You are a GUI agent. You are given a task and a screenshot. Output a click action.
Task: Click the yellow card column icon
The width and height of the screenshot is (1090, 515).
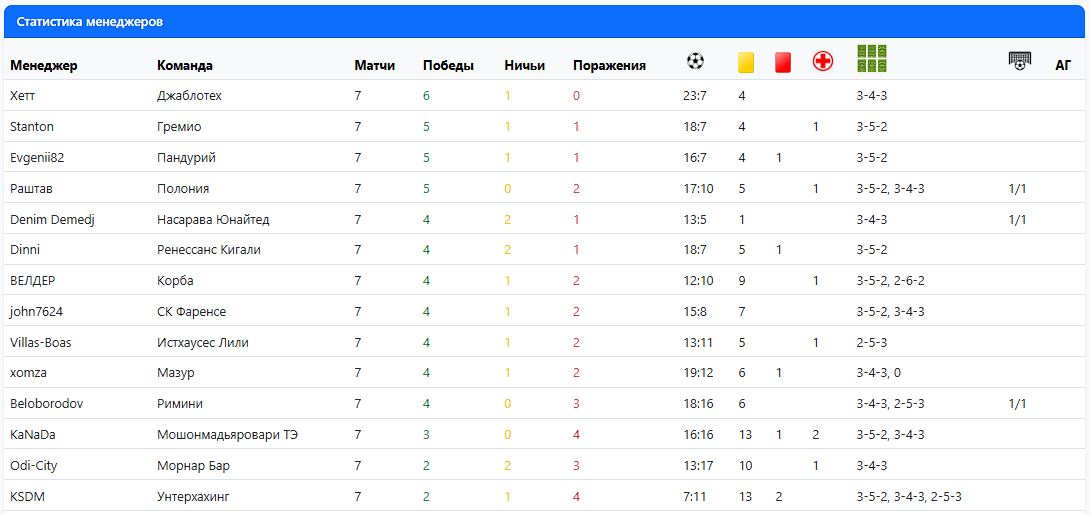coord(745,63)
